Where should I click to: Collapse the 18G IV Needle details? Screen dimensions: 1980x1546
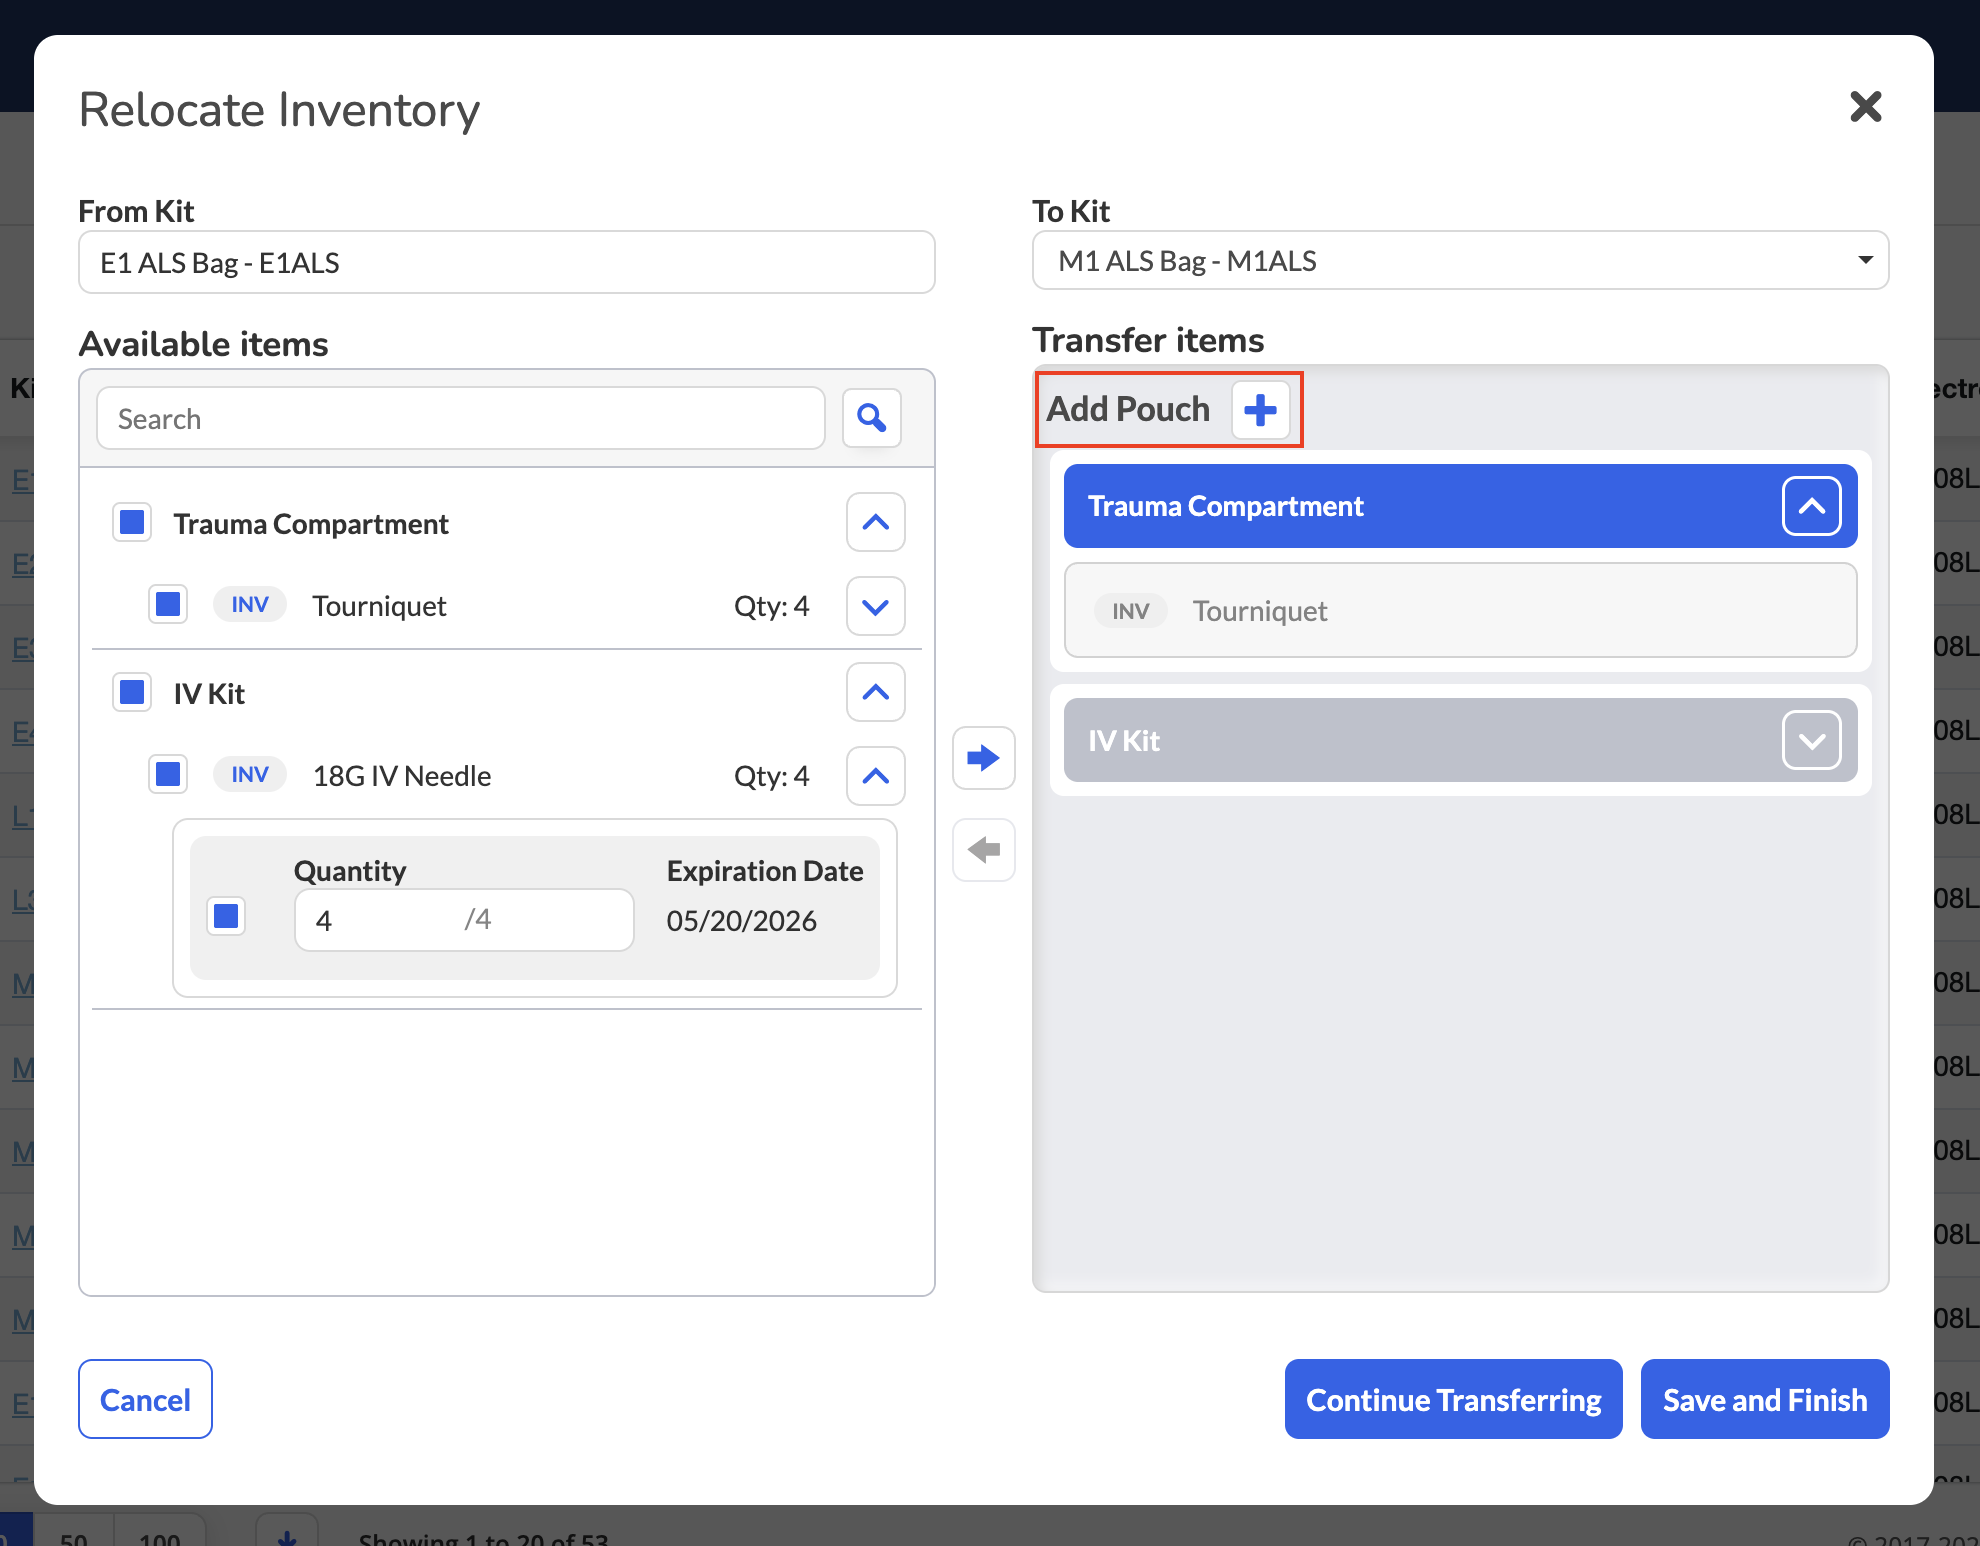[x=876, y=776]
